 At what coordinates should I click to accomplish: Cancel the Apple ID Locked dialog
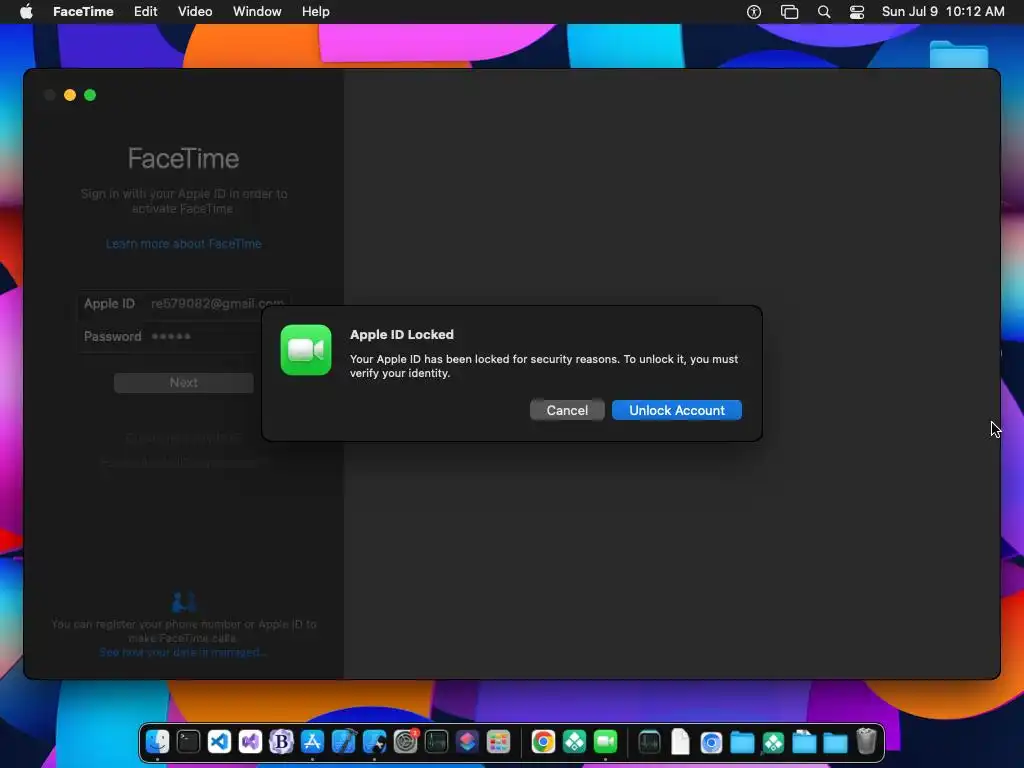tap(567, 410)
